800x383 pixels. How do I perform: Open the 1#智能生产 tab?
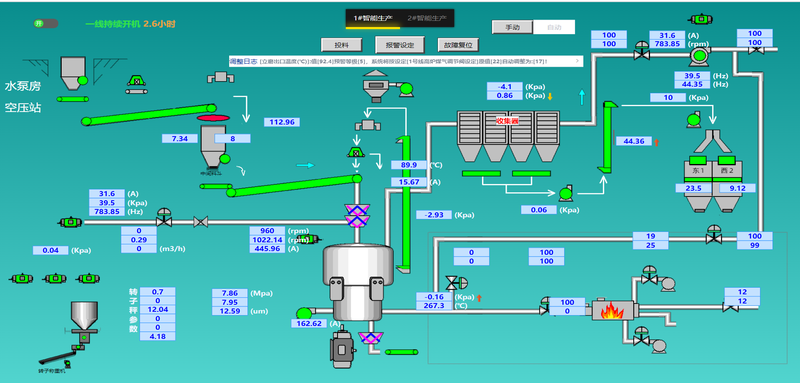373,18
